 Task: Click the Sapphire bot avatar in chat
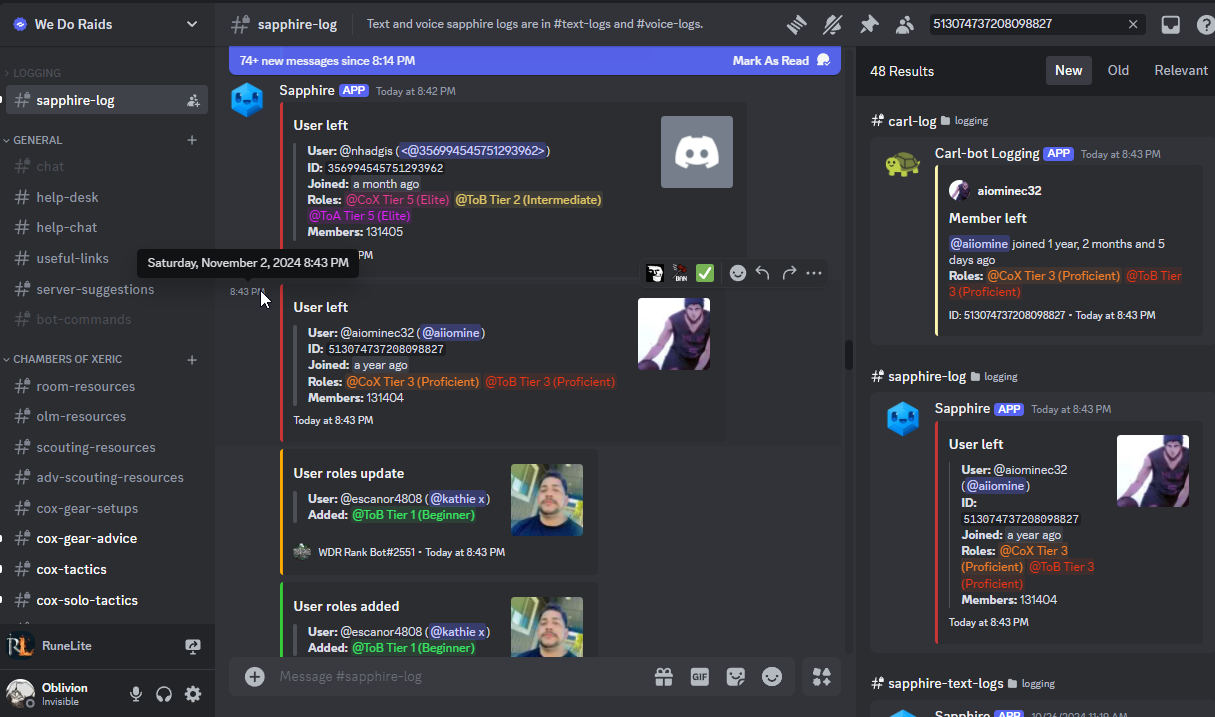coord(248,100)
